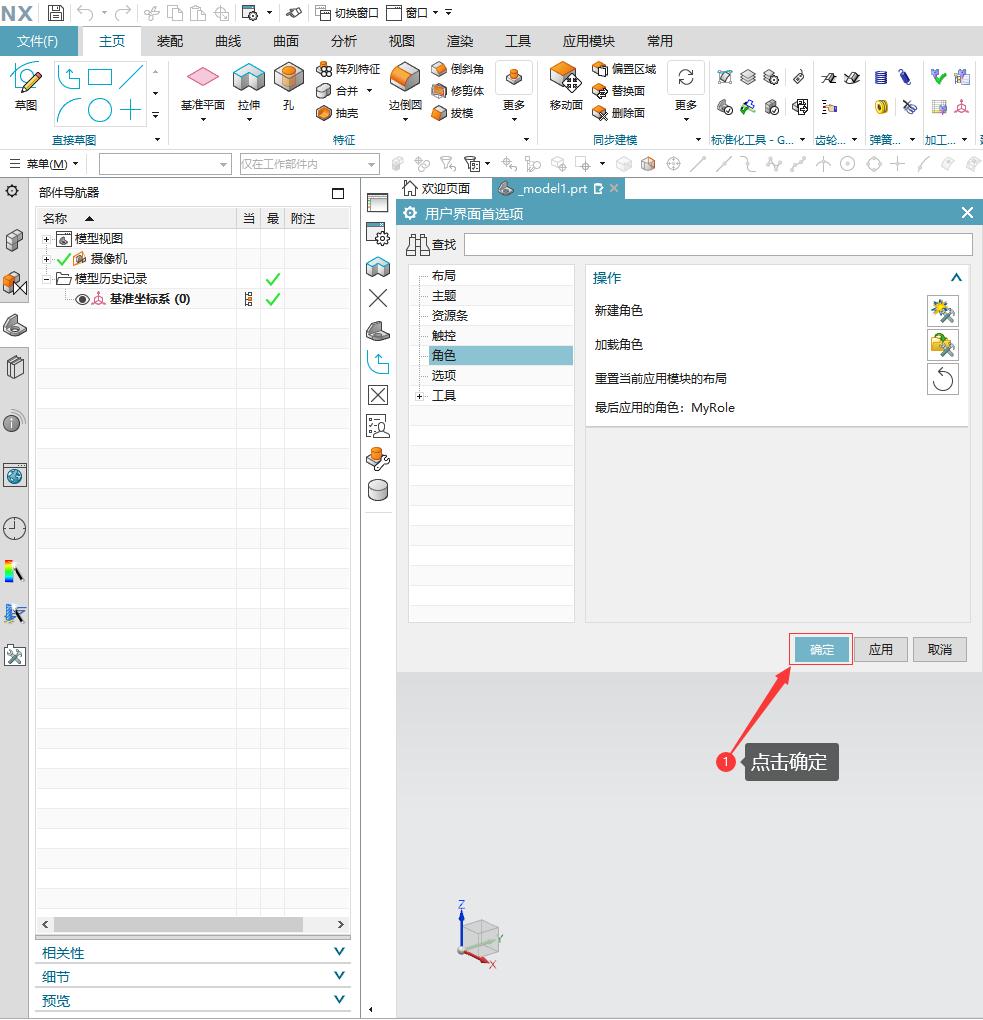The width and height of the screenshot is (983, 1020).
Task: Toggle the green check next to 摄像机
Action: tap(64, 259)
